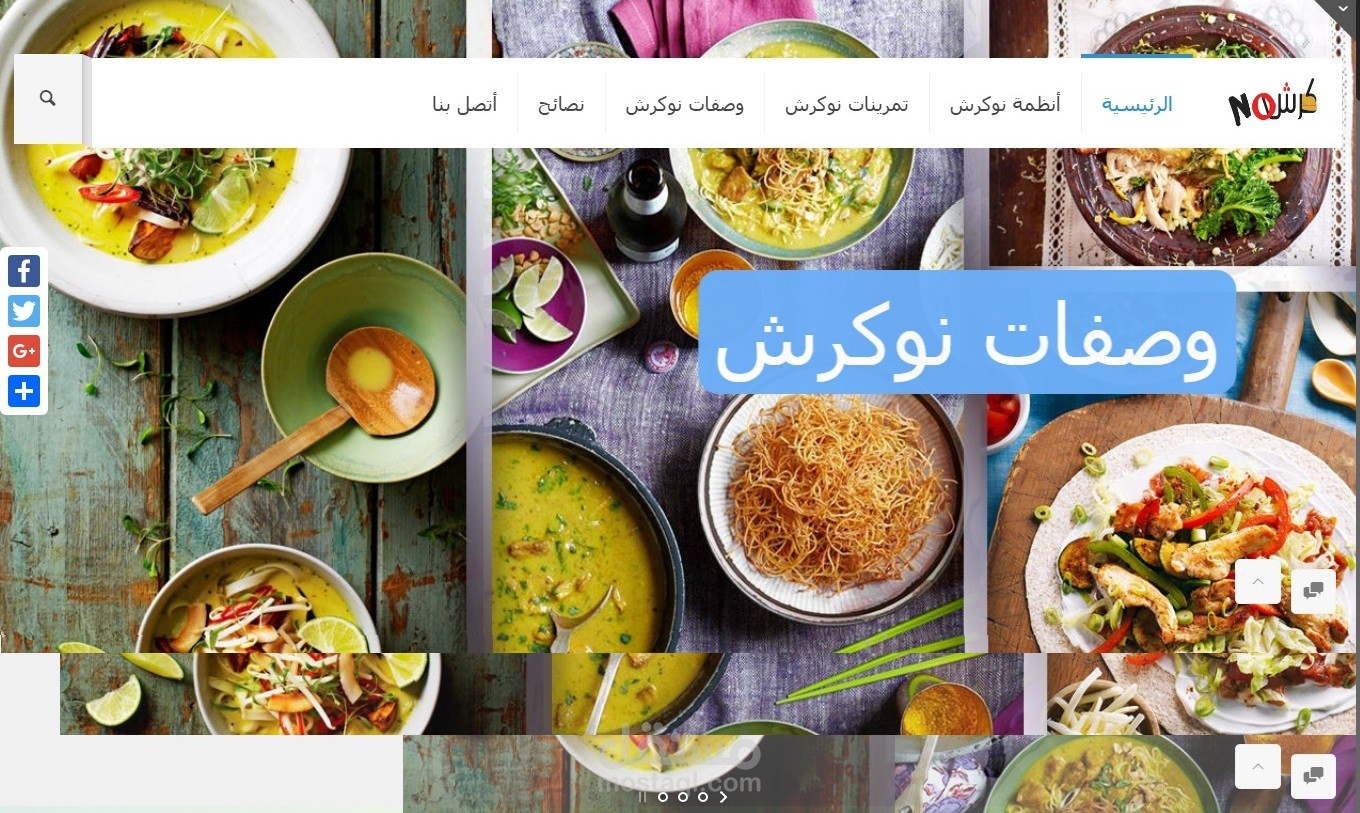Image resolution: width=1360 pixels, height=813 pixels.
Task: Open the search magnifier icon
Action: click(47, 98)
